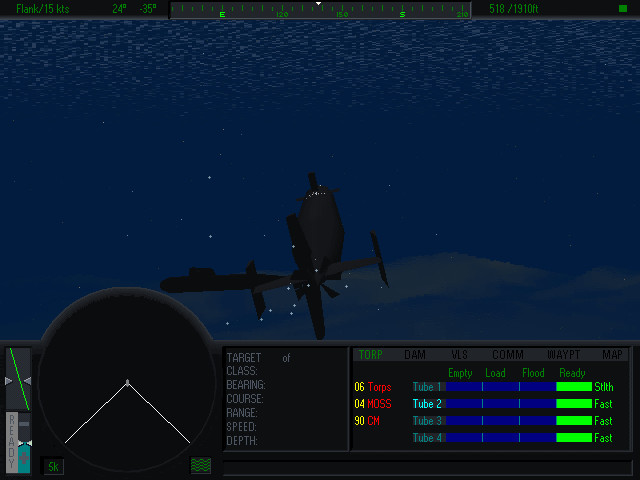Click the message bar below panels

tap(427, 467)
